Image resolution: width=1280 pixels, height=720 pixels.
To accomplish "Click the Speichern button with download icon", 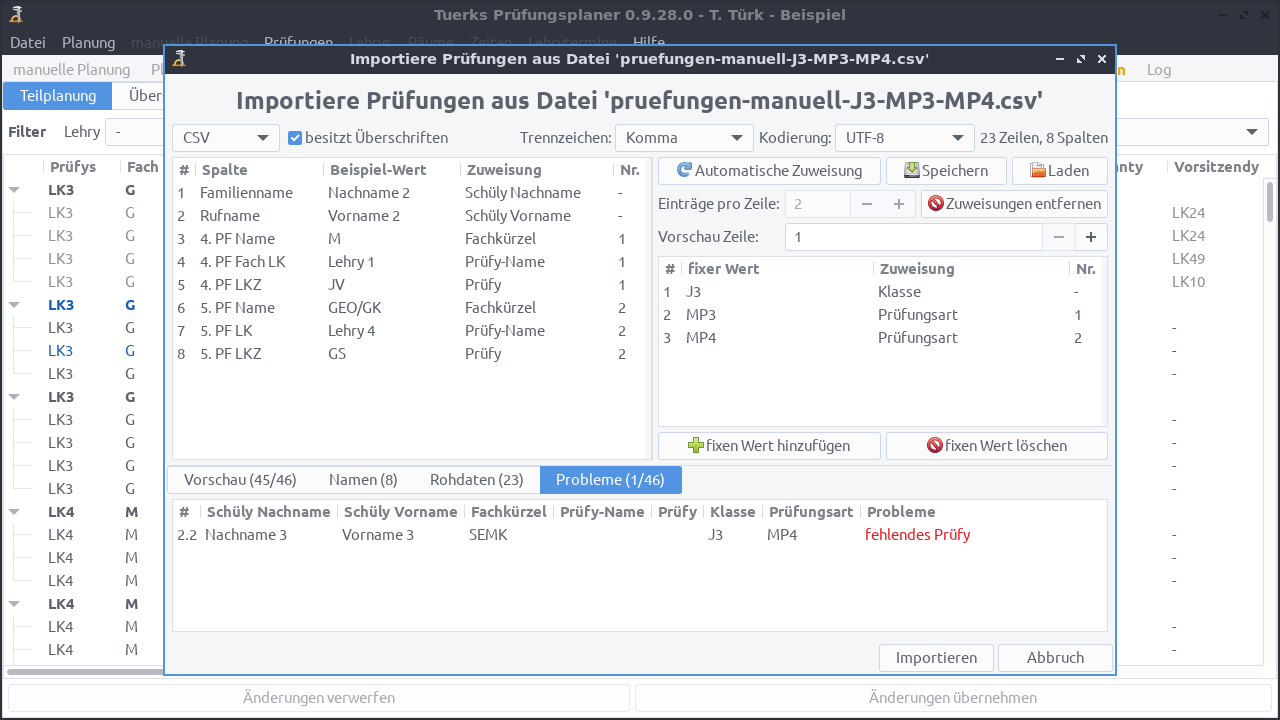I will 945,171.
